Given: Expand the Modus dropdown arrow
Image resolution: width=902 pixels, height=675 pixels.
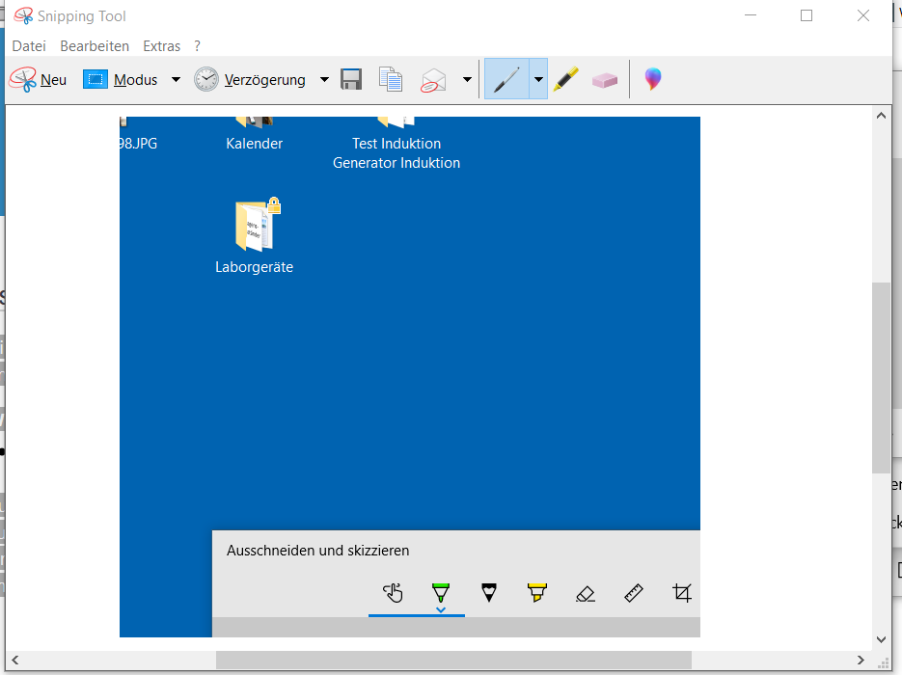Looking at the screenshot, I should tap(176, 80).
